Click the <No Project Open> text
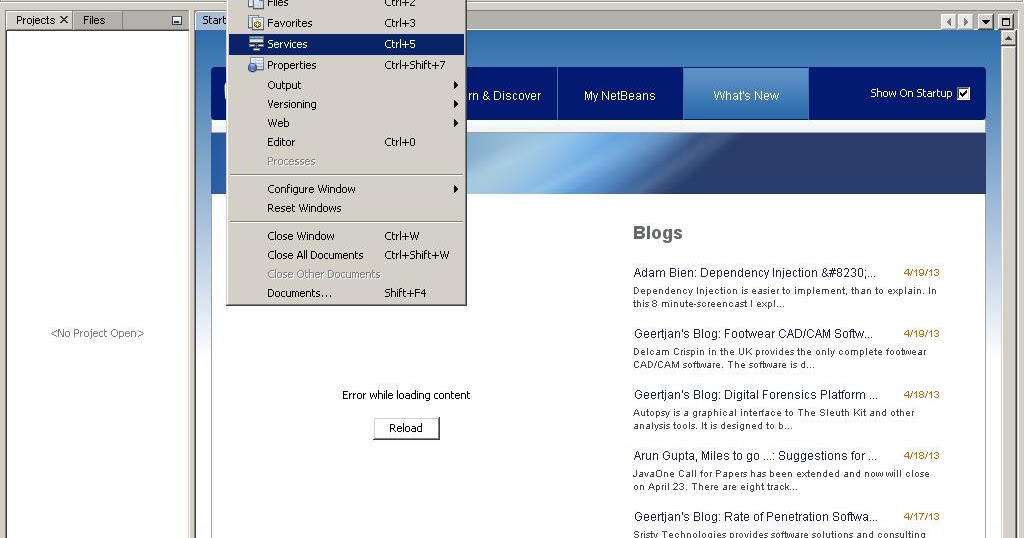 [97, 333]
